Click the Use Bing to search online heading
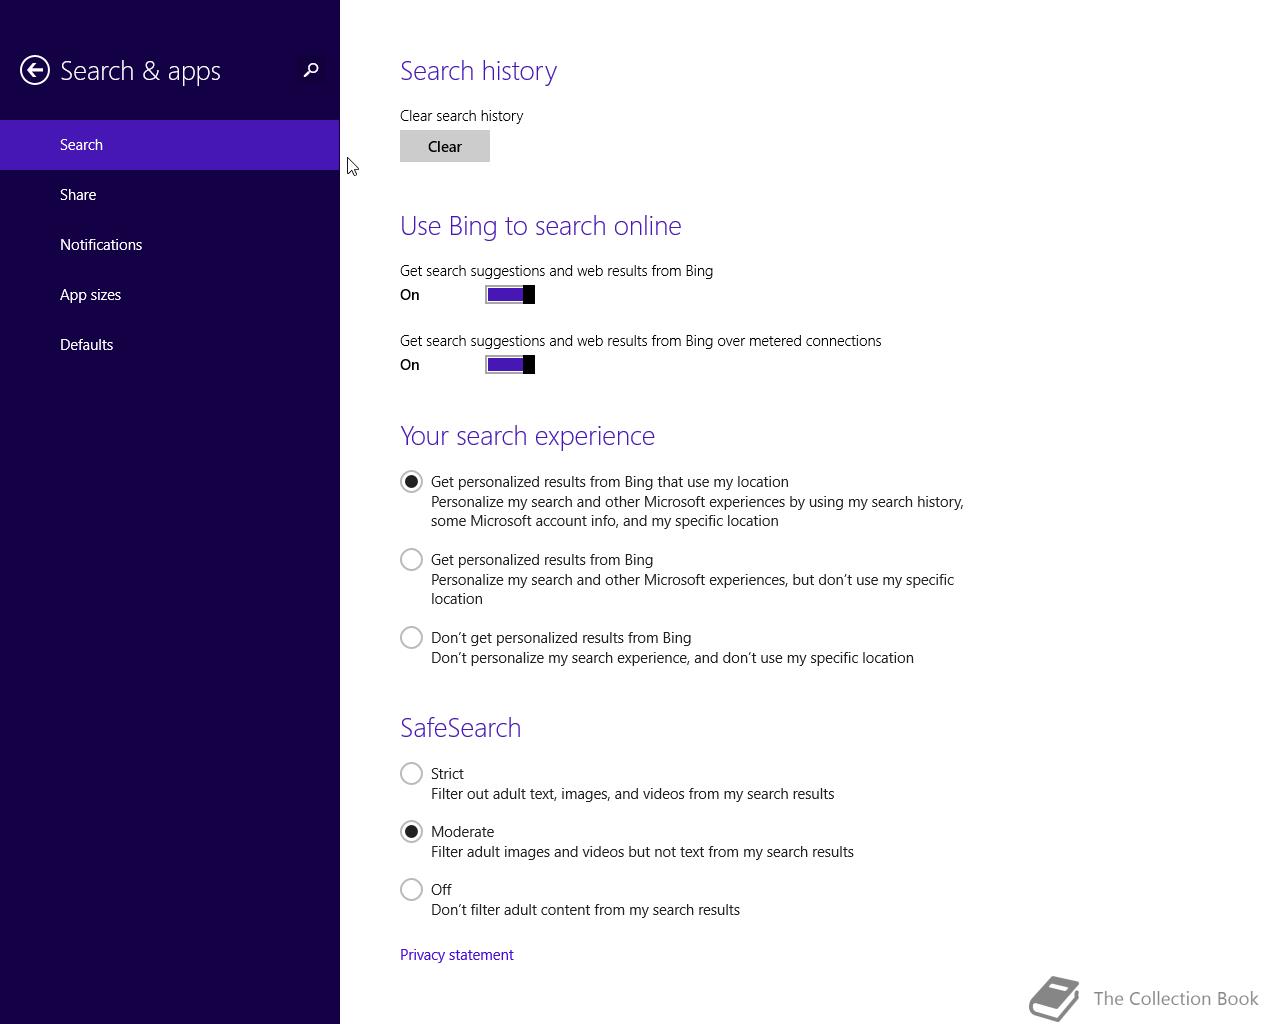Screen dimensions: 1280x1024 coord(541,226)
